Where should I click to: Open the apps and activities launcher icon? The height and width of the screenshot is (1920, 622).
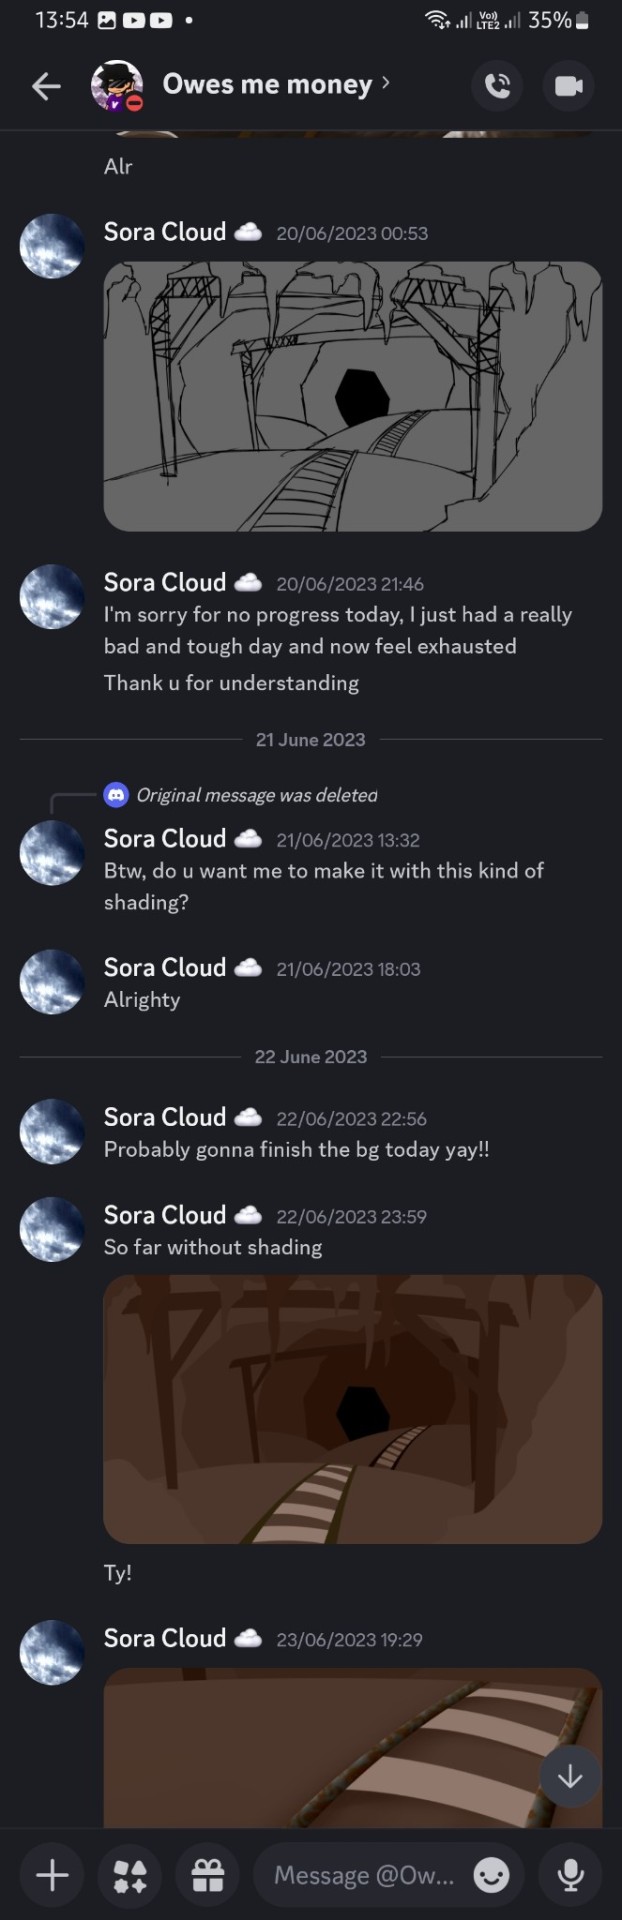point(130,1875)
